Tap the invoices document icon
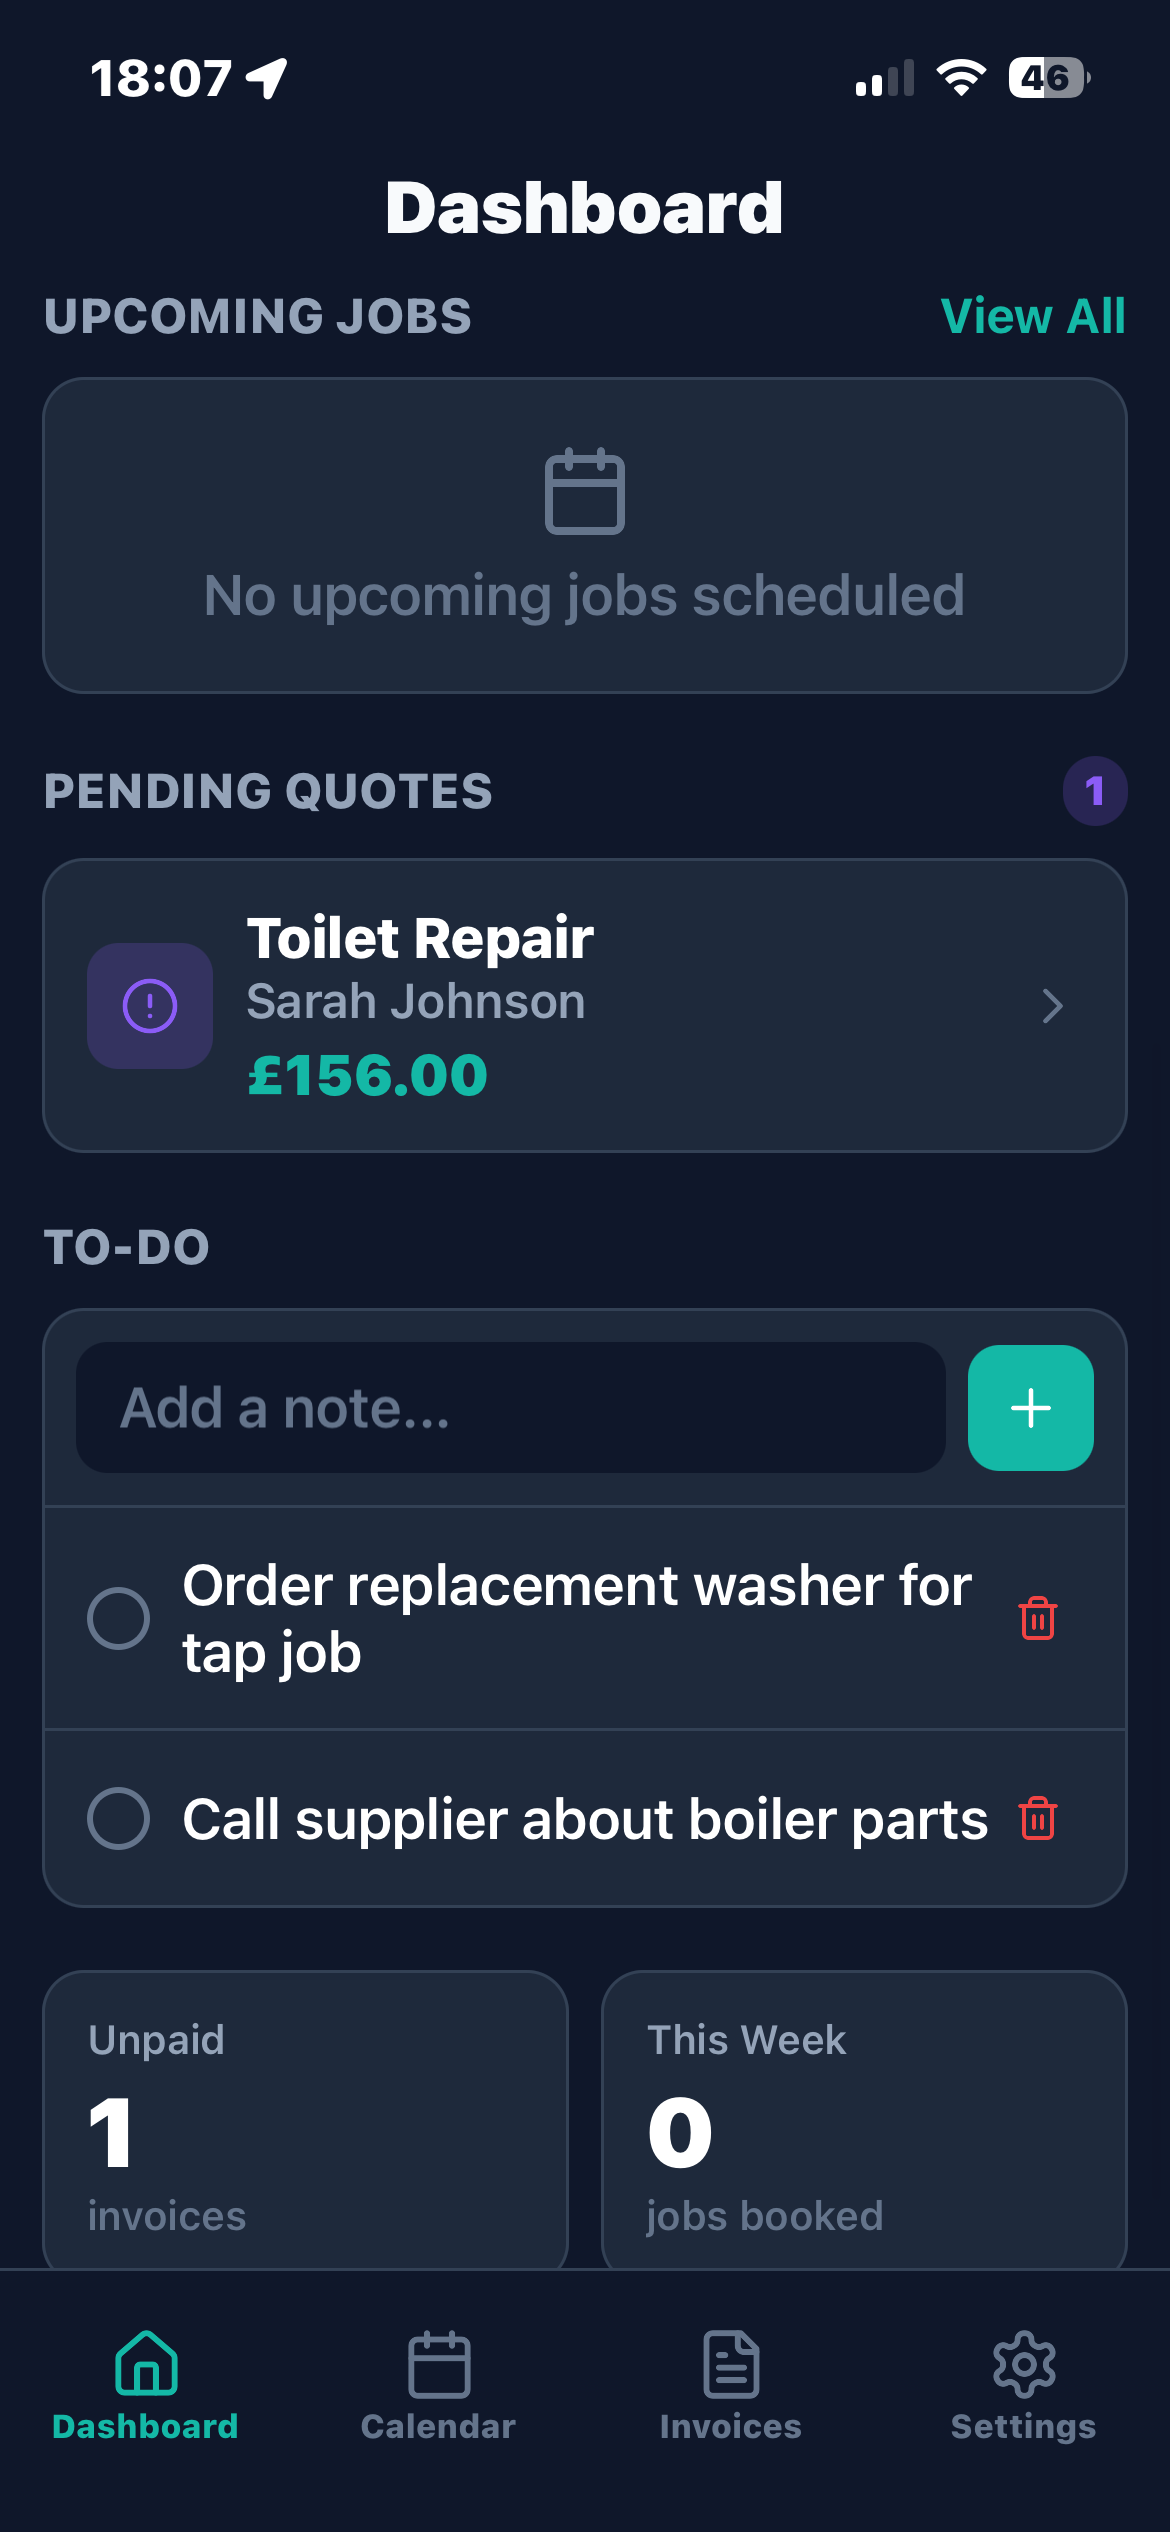The width and height of the screenshot is (1170, 2532). (x=731, y=2364)
